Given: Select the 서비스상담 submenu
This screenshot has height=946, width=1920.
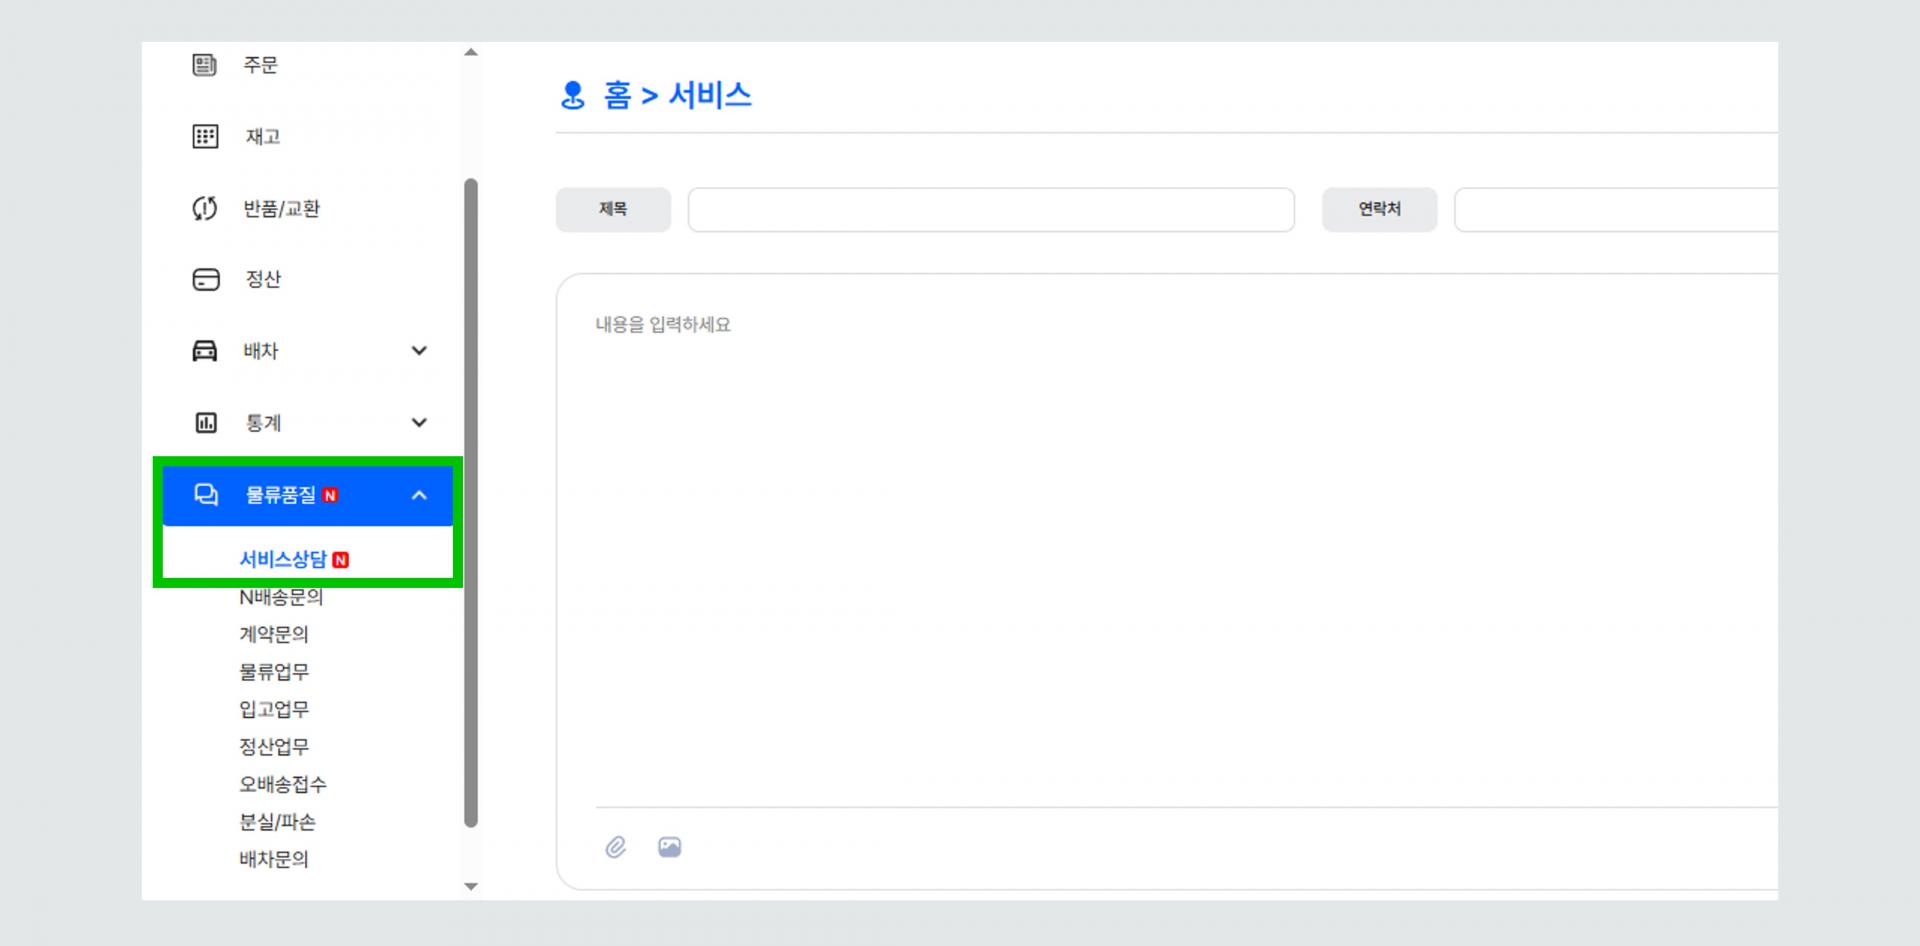Looking at the screenshot, I should [x=283, y=559].
